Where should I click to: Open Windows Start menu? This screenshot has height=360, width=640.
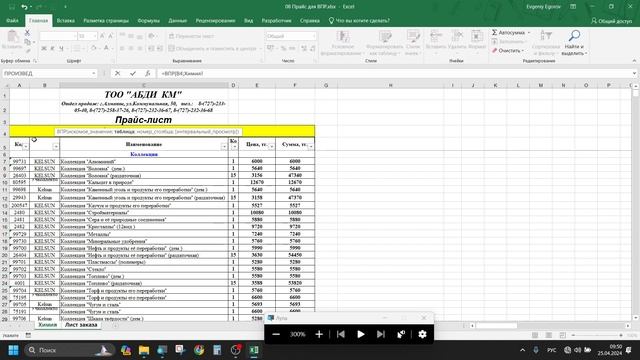coord(13,350)
